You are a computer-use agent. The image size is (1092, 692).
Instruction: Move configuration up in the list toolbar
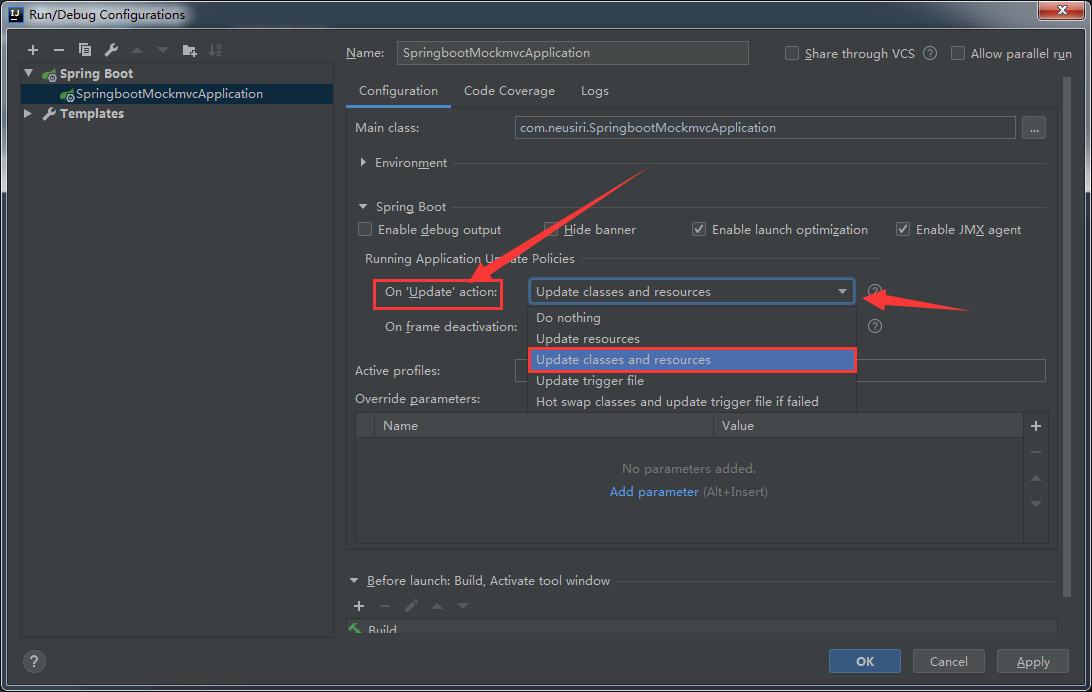137,50
